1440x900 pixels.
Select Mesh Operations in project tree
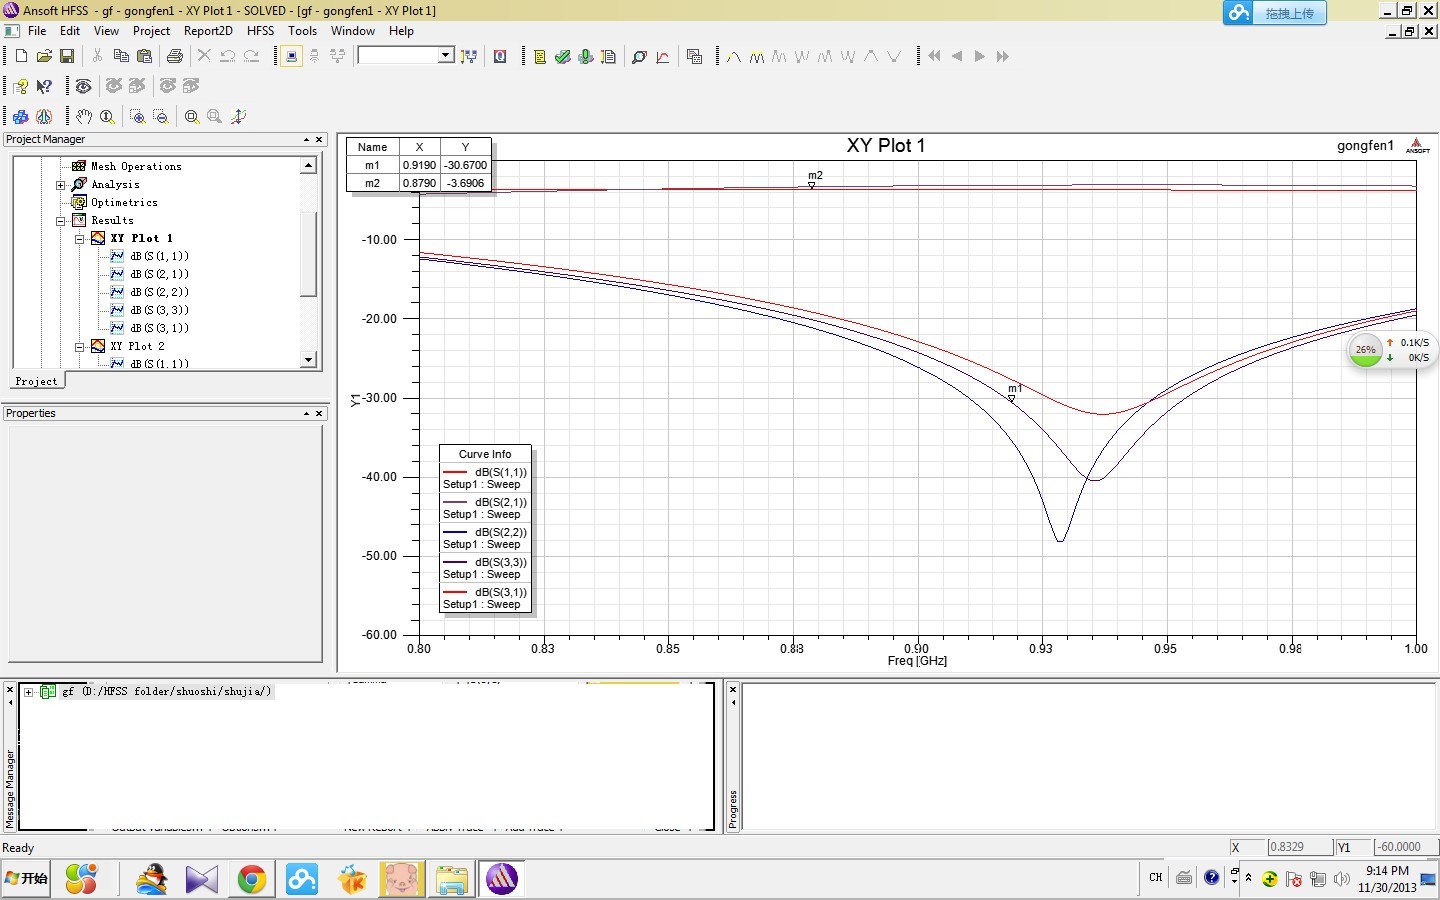(x=136, y=166)
